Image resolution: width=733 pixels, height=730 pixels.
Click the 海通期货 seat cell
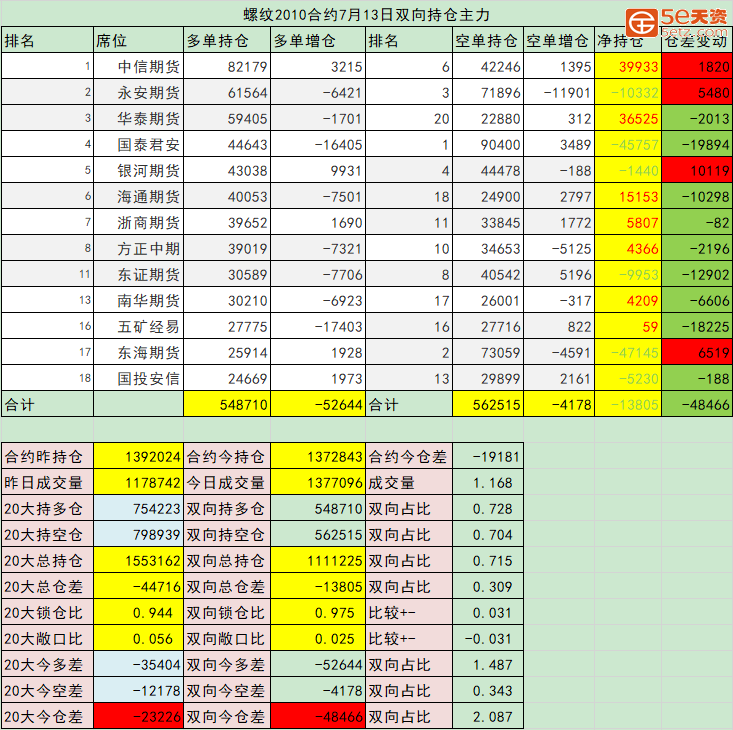[138, 196]
